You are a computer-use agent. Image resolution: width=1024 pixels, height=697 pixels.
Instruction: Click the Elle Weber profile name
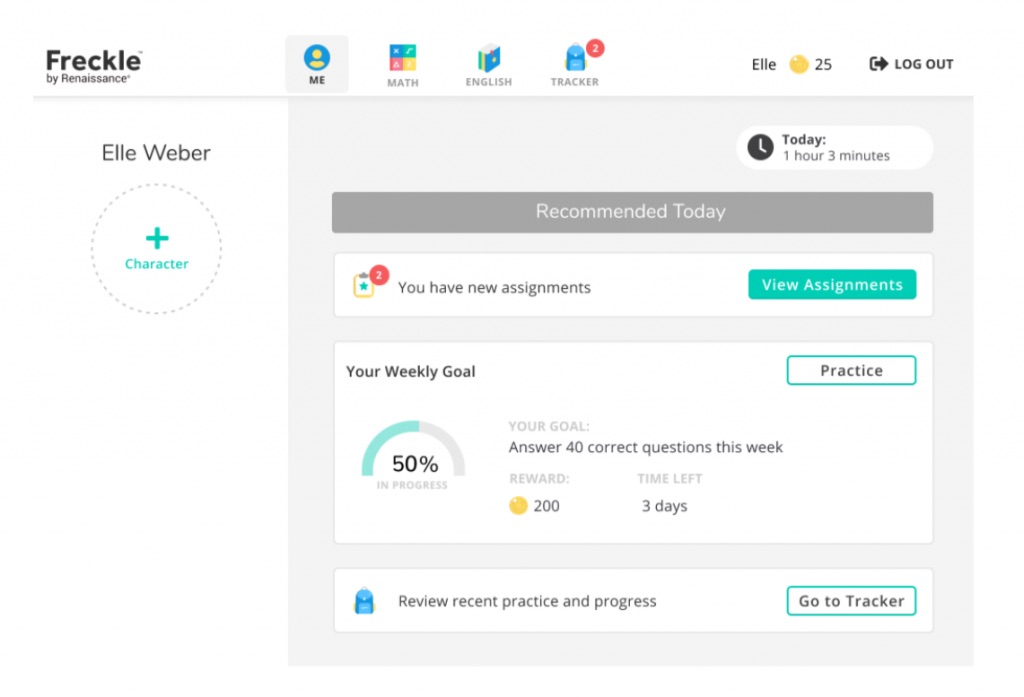point(156,153)
